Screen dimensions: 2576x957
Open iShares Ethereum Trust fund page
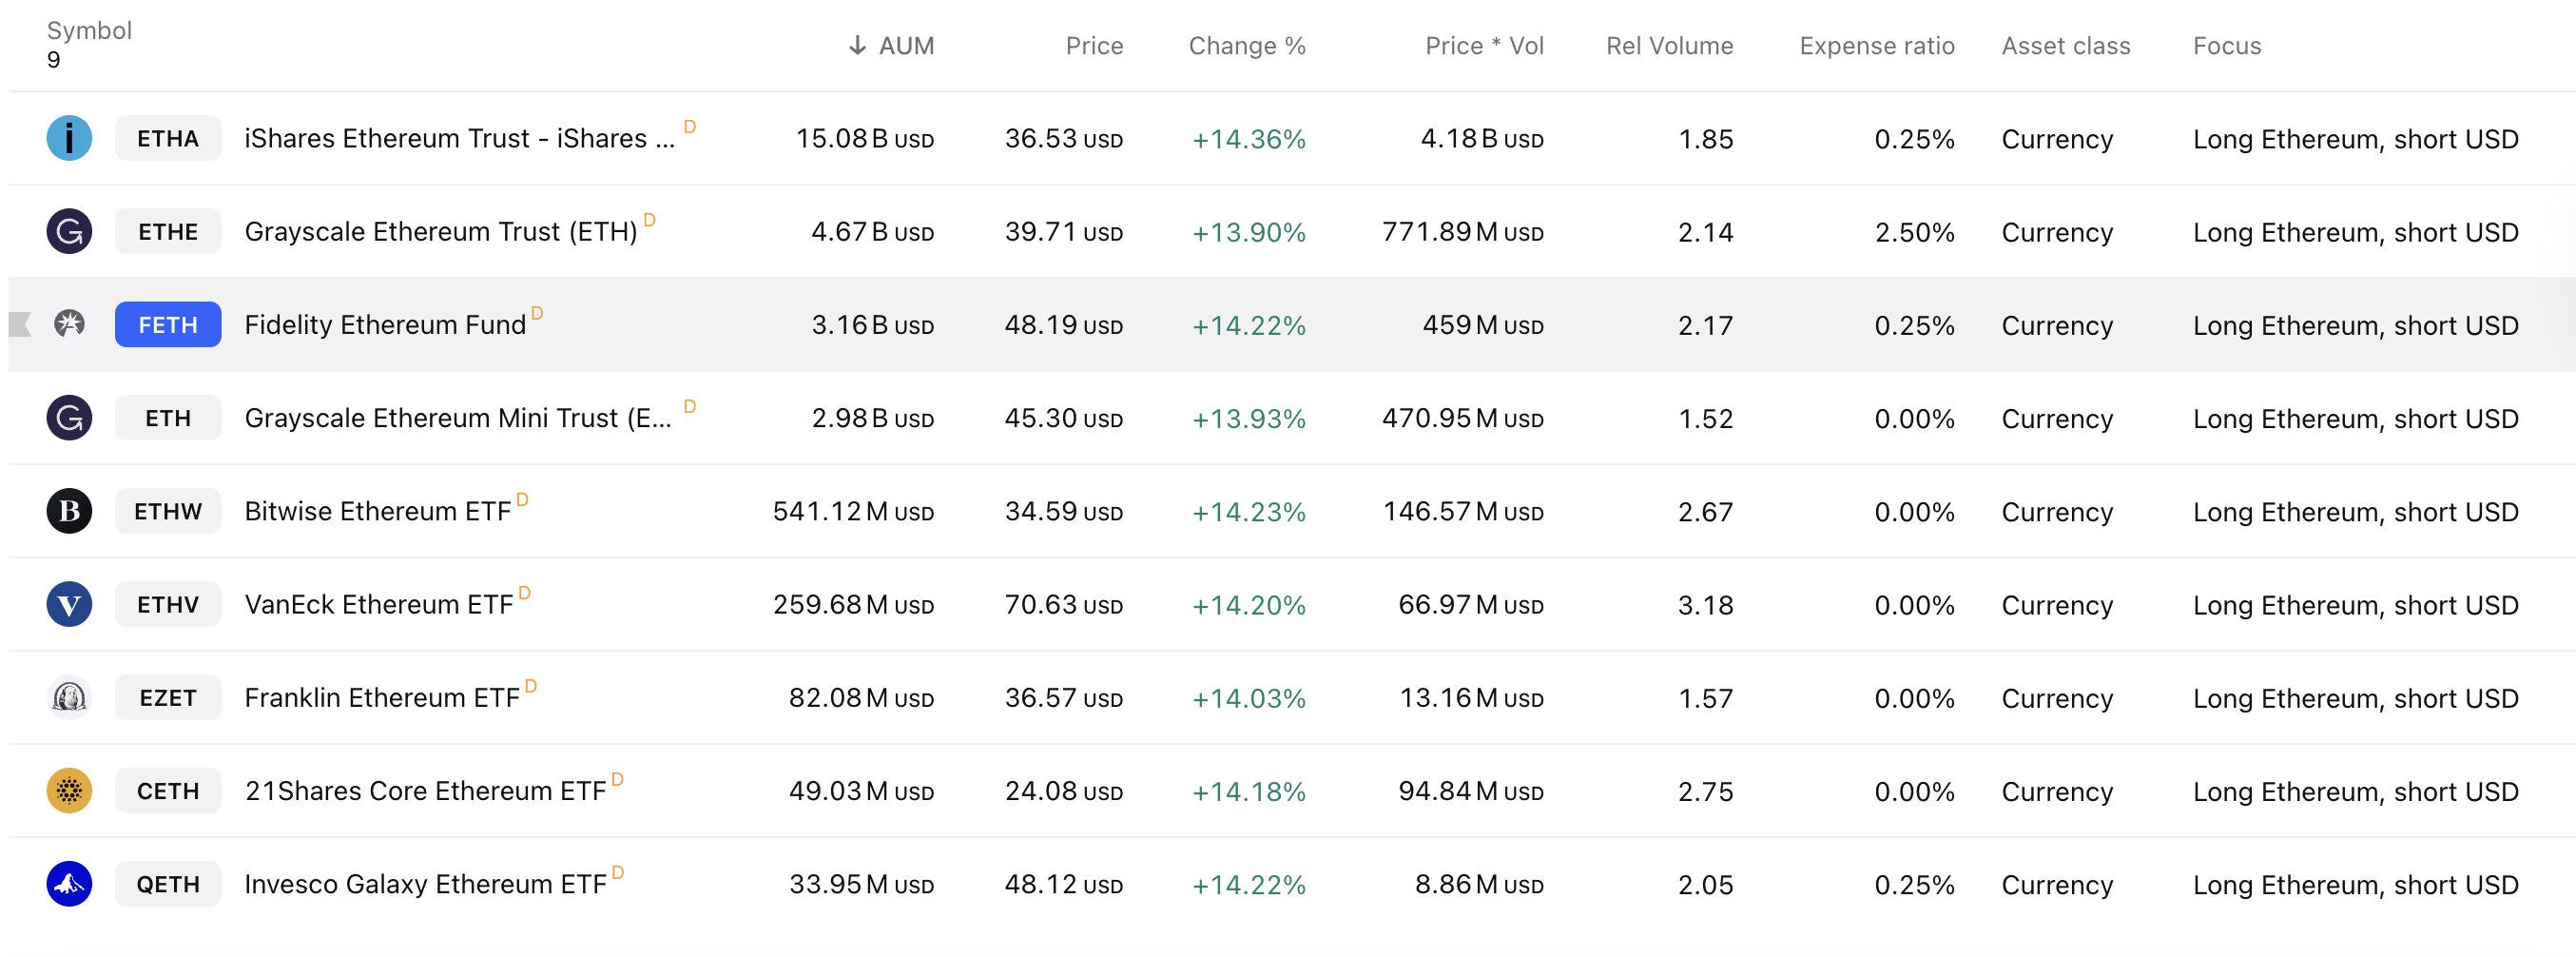(460, 138)
